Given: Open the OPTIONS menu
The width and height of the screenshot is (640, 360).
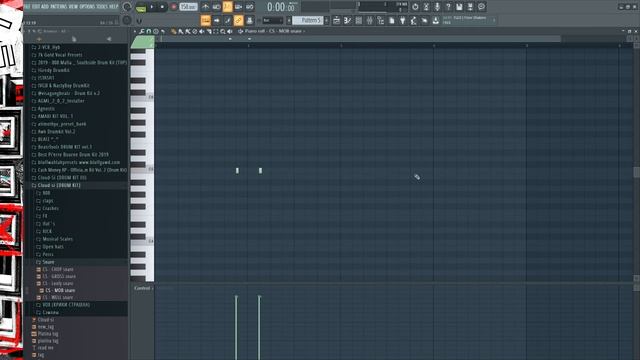Looking at the screenshot, I should (x=87, y=7).
